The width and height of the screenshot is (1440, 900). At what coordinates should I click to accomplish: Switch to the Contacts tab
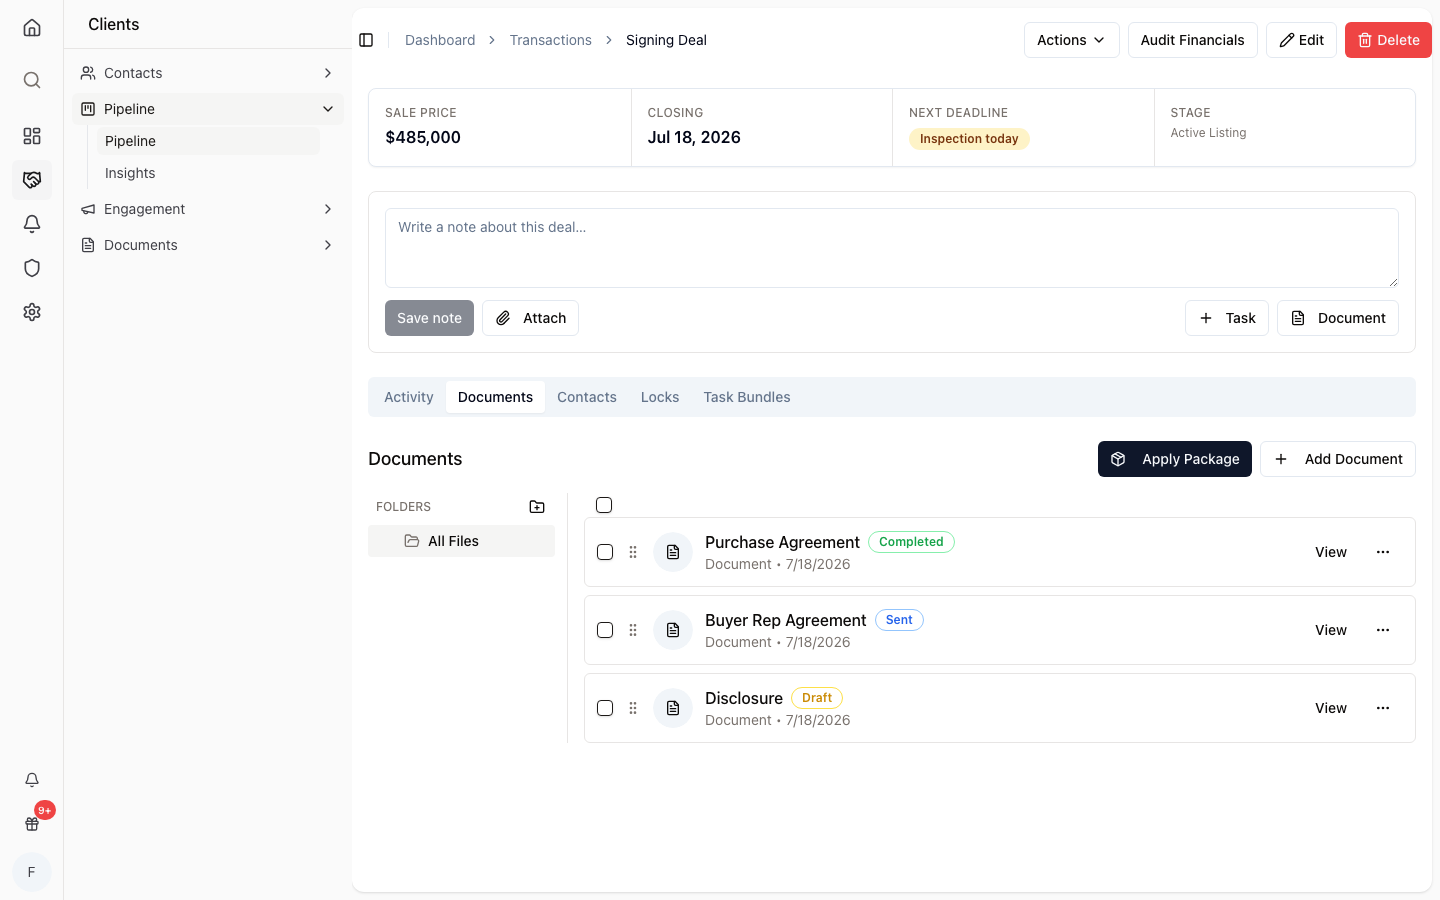click(x=587, y=397)
